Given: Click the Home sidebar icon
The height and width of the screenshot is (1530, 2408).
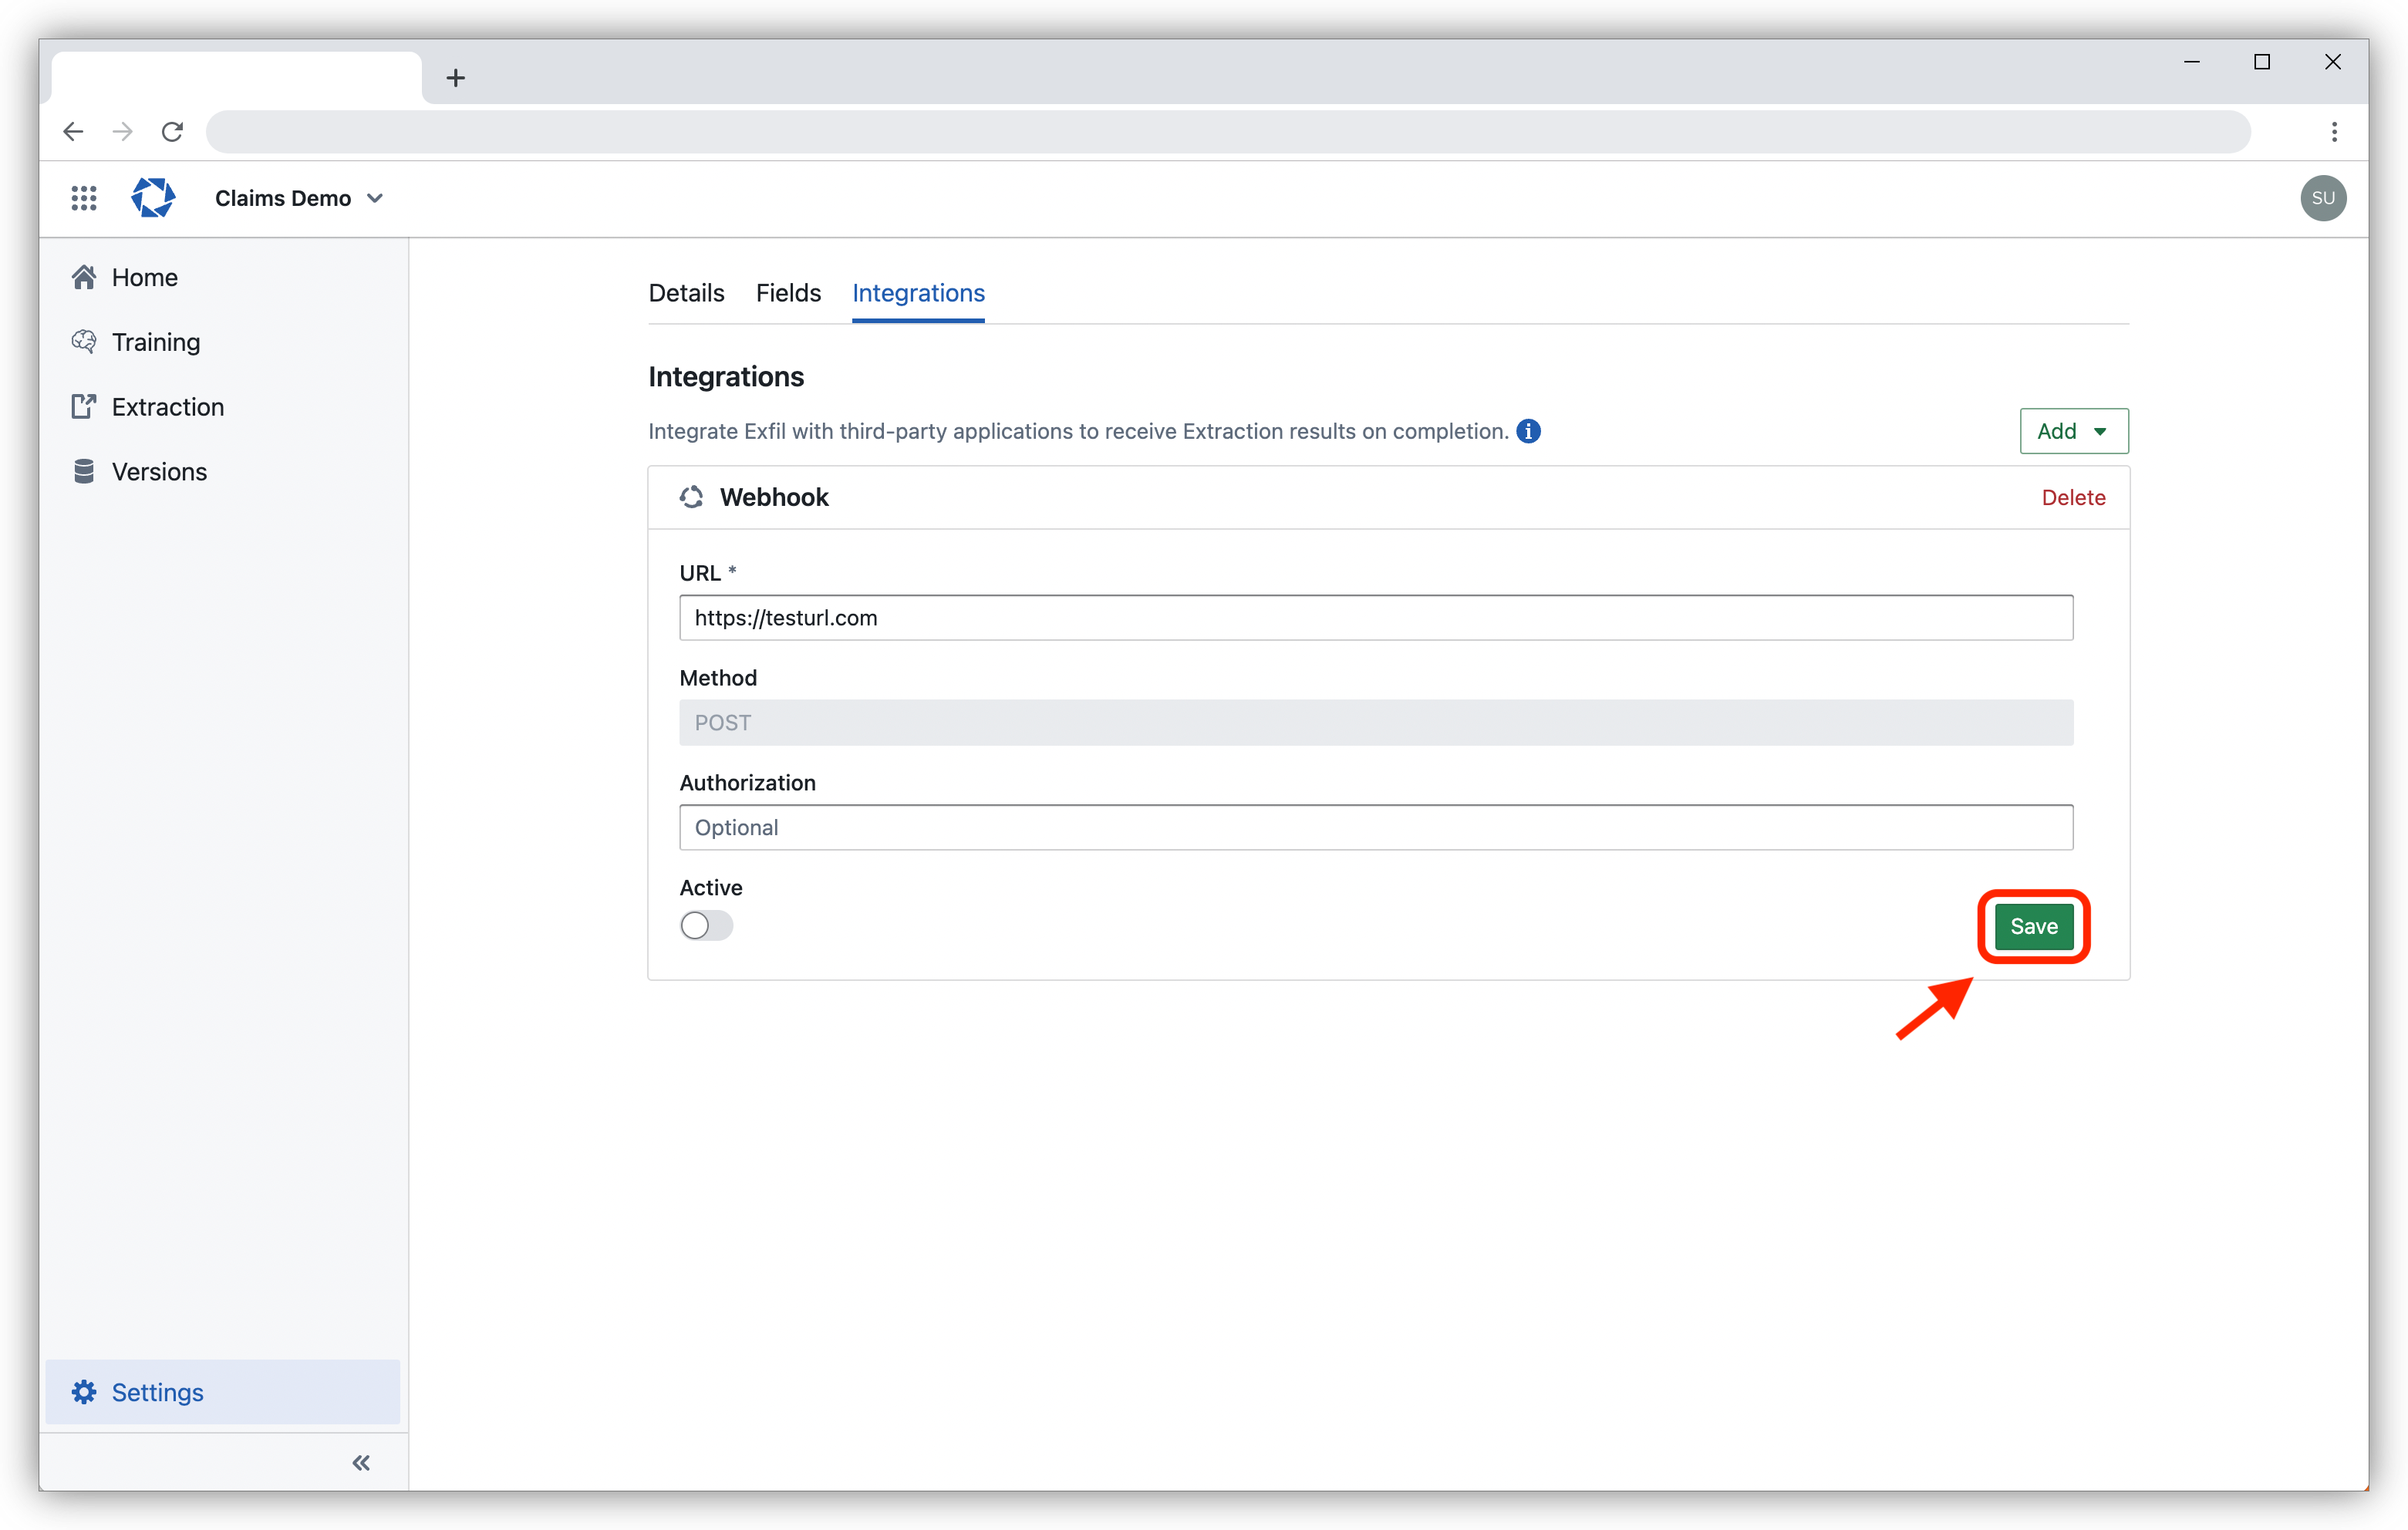Looking at the screenshot, I should tap(84, 275).
